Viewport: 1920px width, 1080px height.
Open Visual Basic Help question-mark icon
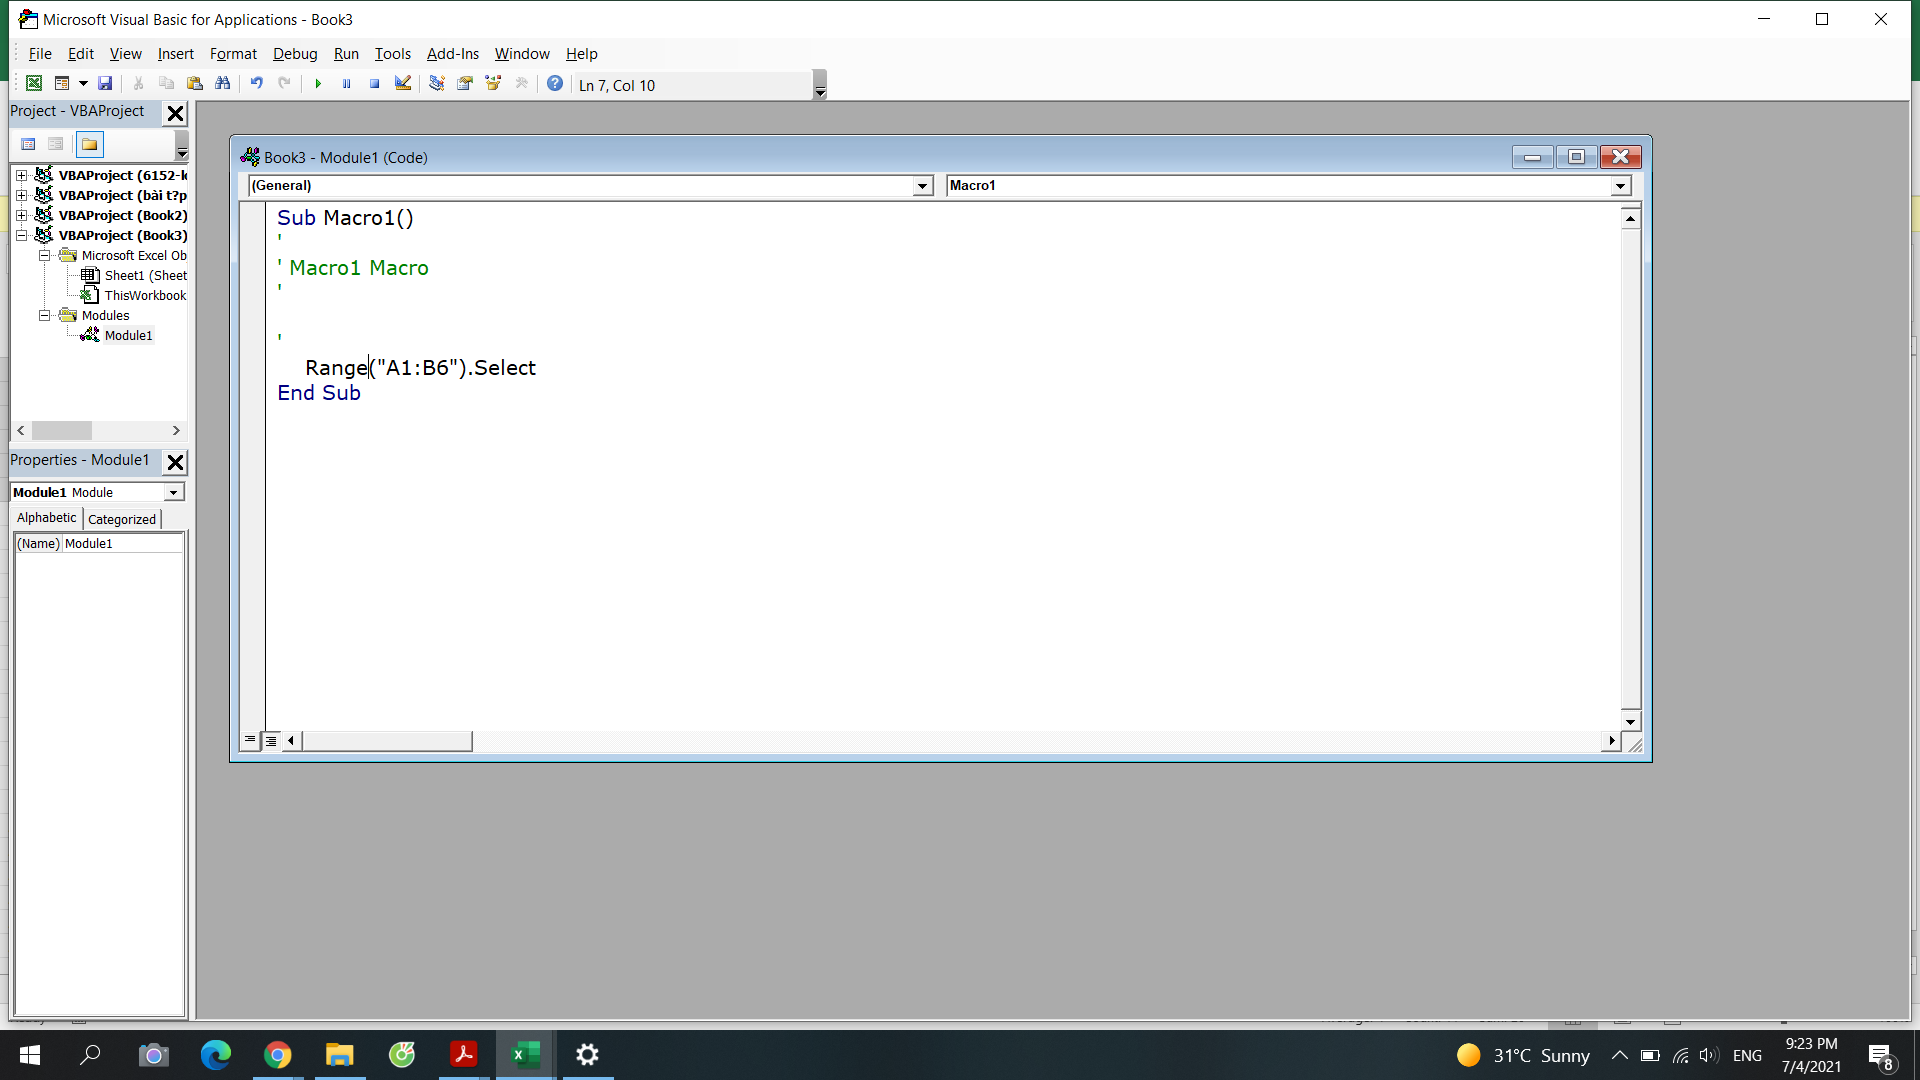[x=555, y=84]
